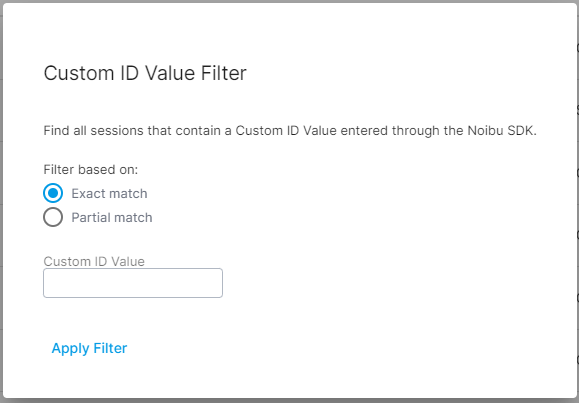Click the words "Noibu SDK" in description

[501, 131]
